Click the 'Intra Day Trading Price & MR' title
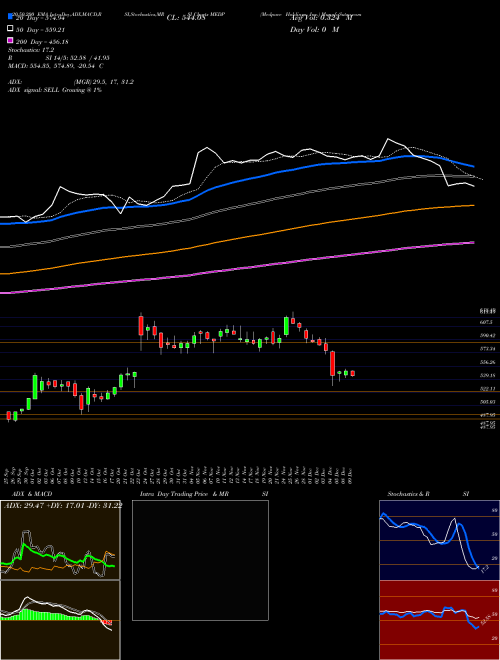The width and height of the screenshot is (500, 660). pos(184,494)
